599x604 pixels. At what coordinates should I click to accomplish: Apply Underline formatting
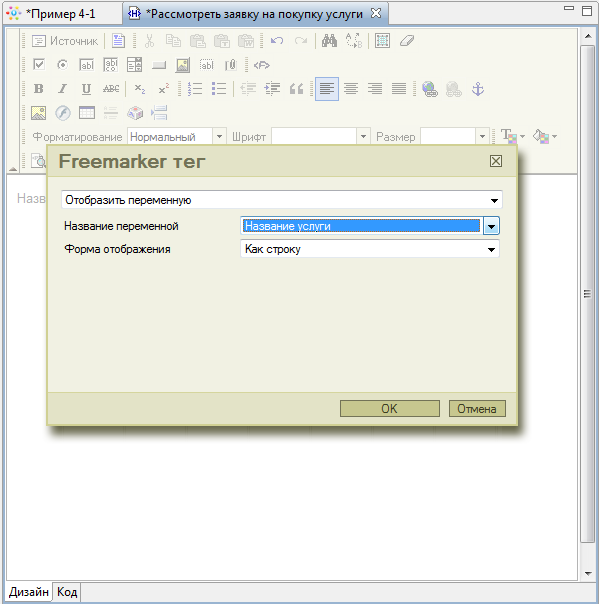pos(86,89)
